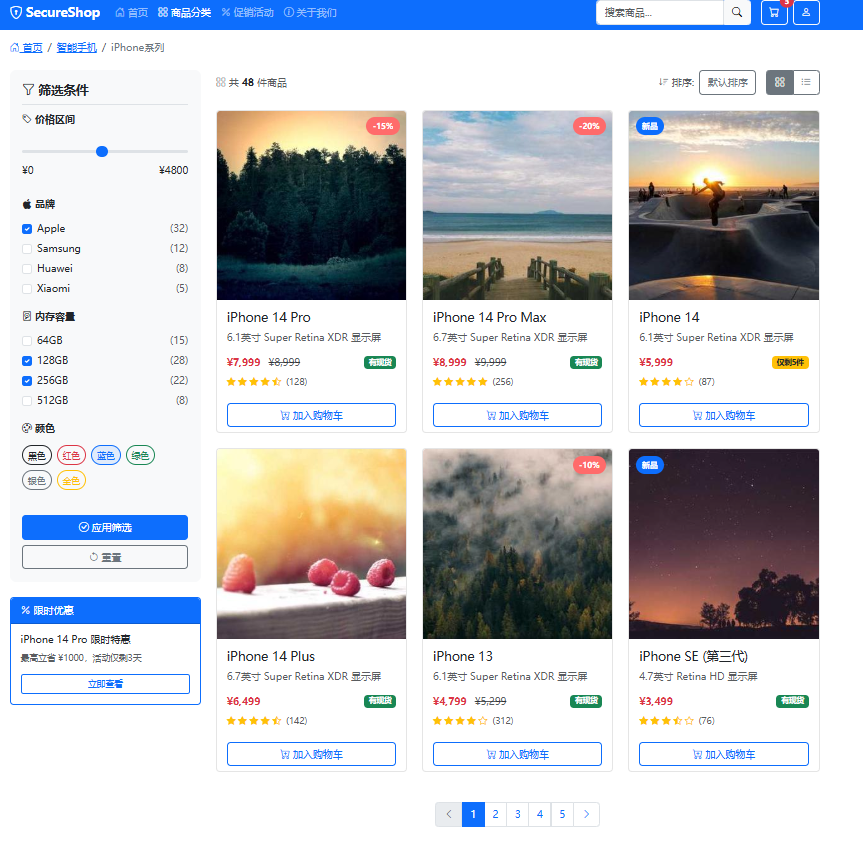Screen dimensions: 863x843
Task: Select the 黑色 color chip
Action: (x=37, y=455)
